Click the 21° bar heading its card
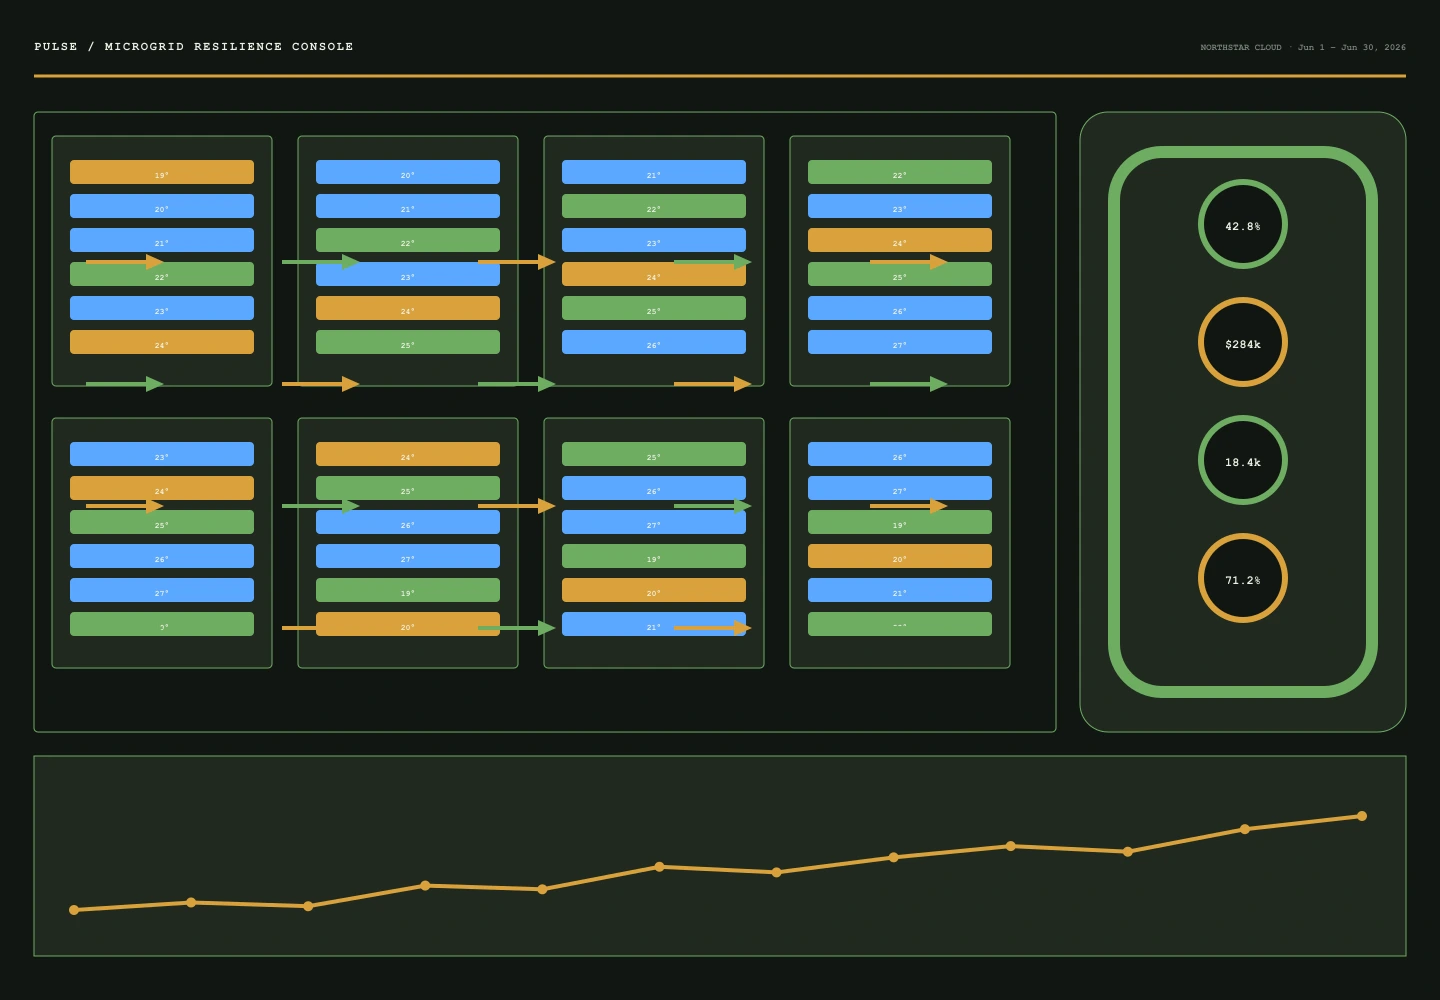Image resolution: width=1440 pixels, height=1000 pixels. (654, 172)
